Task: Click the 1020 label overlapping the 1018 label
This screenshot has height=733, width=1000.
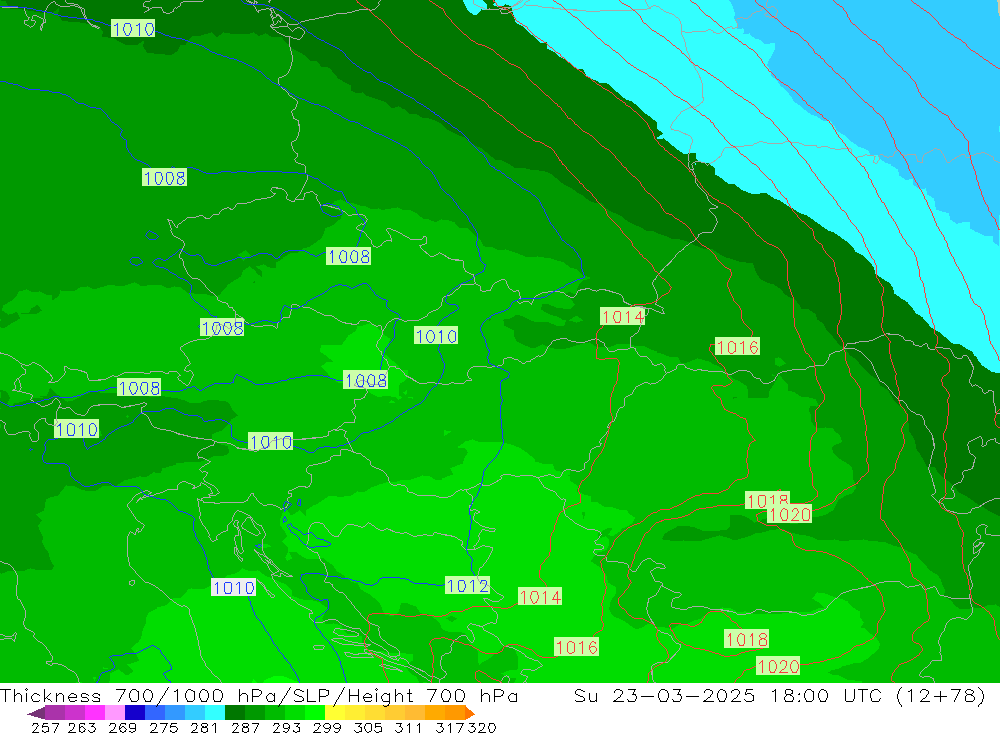Action: [790, 514]
